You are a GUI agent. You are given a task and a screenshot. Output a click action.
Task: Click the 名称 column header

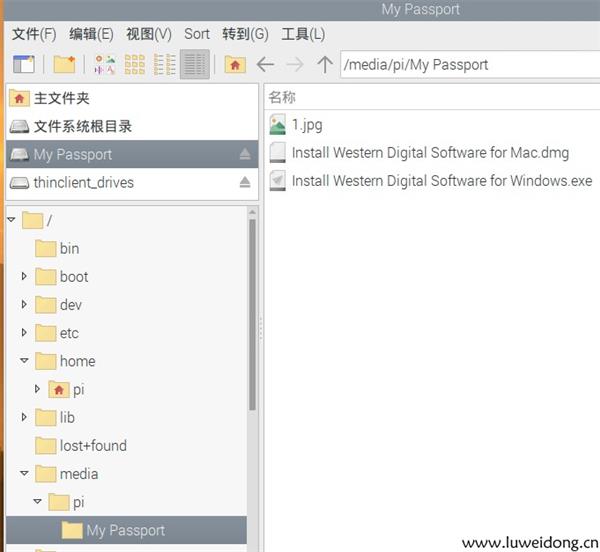tap(283, 97)
